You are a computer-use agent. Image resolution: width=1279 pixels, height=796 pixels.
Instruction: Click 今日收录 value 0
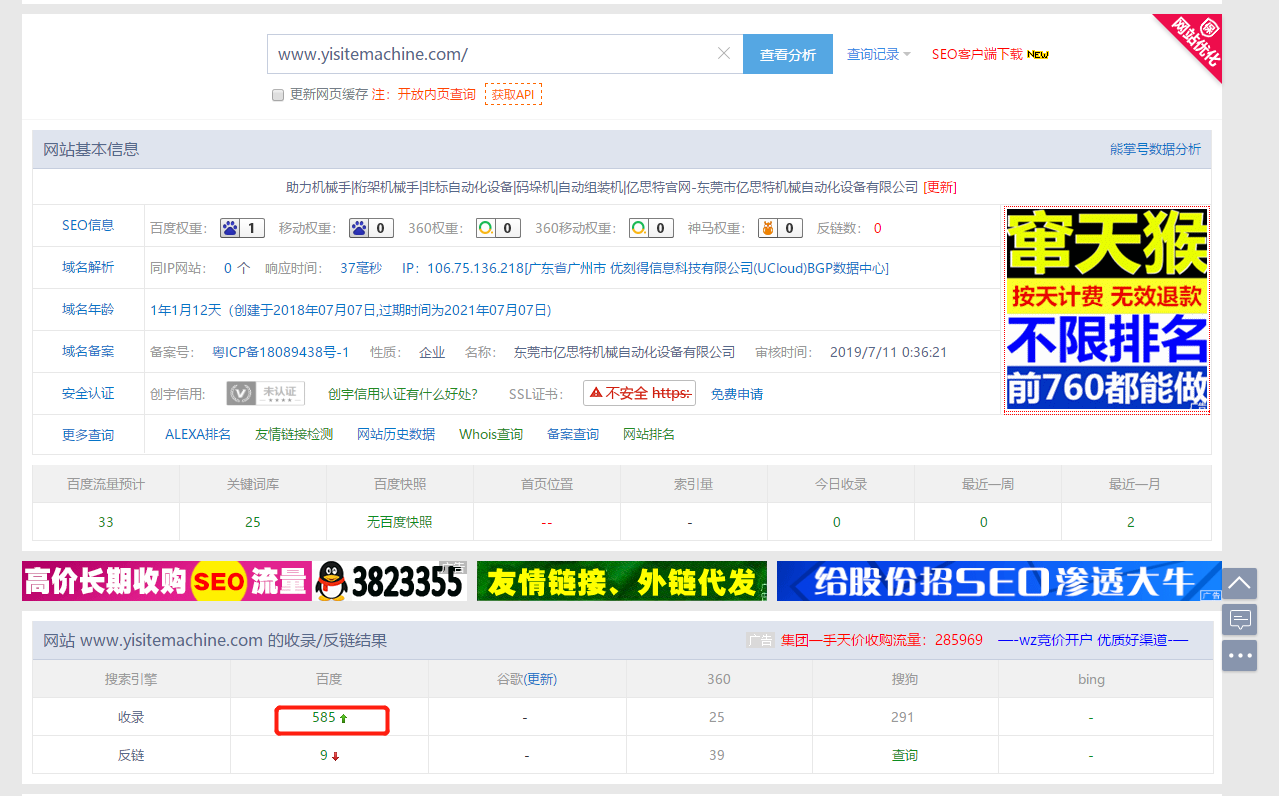tap(837, 521)
